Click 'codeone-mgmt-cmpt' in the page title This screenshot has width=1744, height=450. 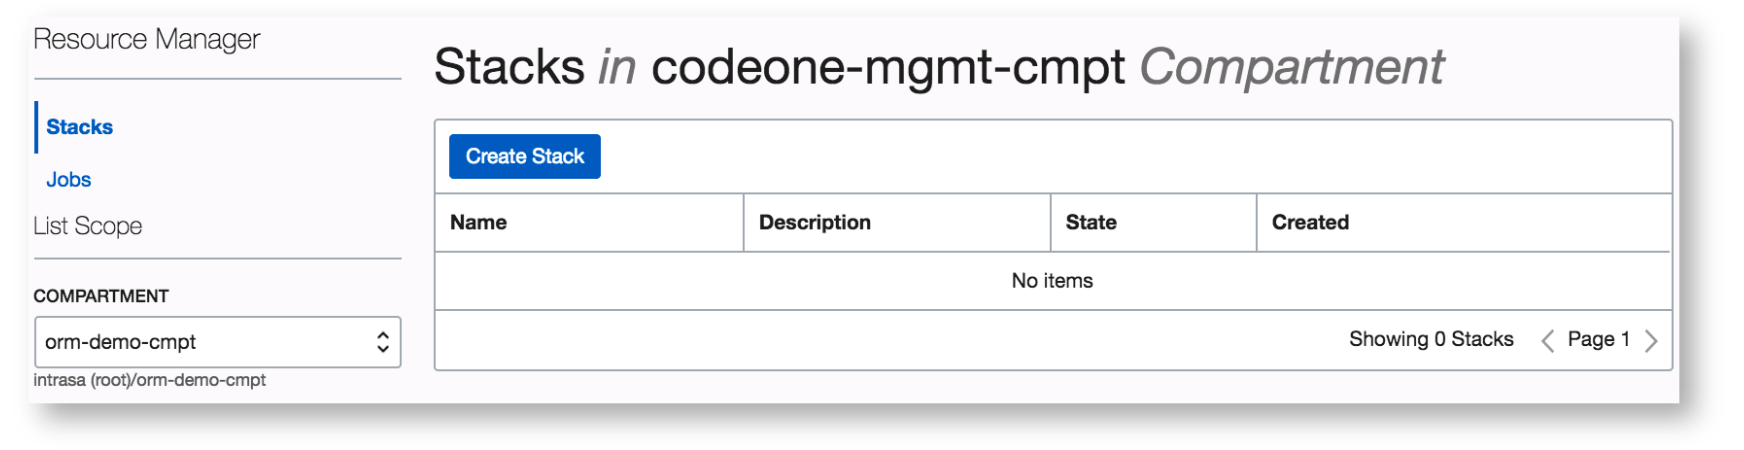pyautogui.click(x=888, y=67)
